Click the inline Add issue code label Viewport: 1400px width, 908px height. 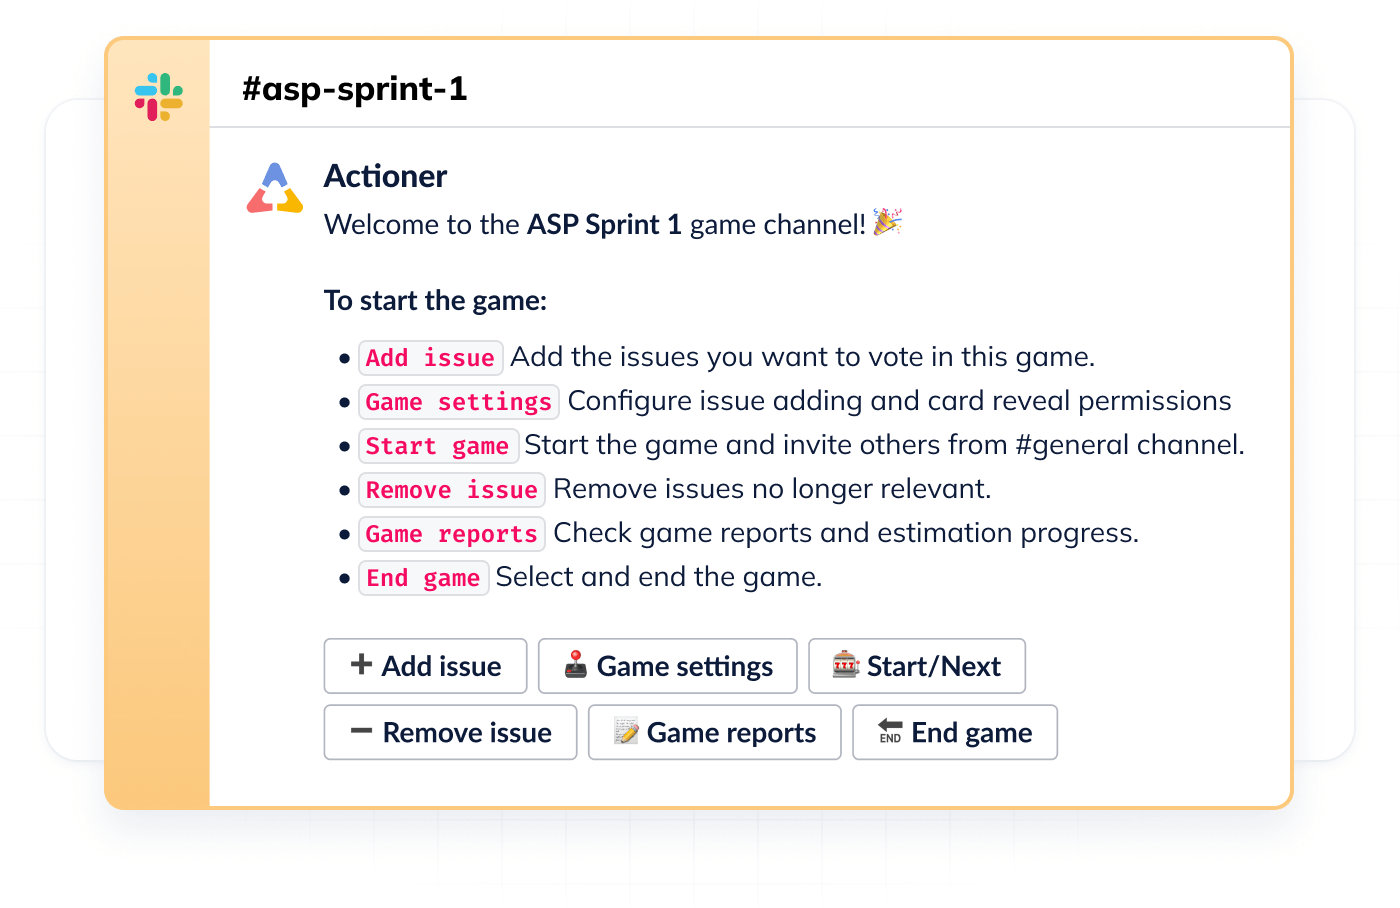tap(430, 357)
